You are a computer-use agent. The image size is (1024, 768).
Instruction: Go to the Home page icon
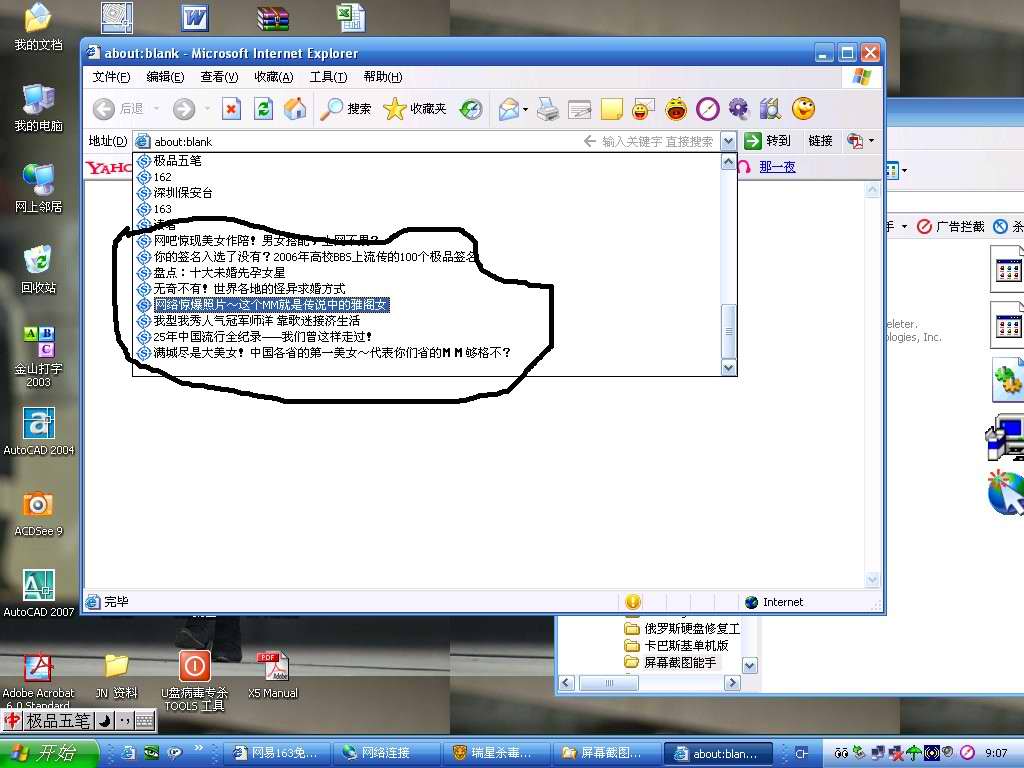(x=295, y=109)
